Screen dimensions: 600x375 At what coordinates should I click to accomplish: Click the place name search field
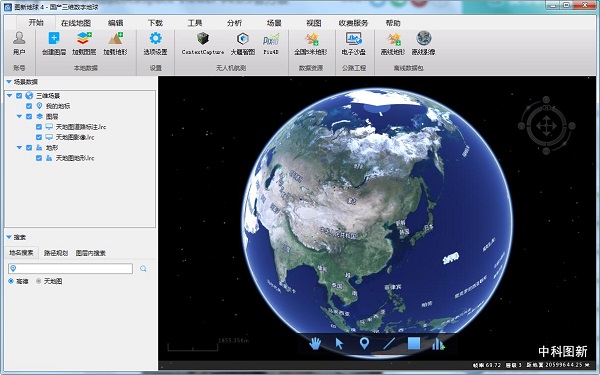click(x=70, y=269)
